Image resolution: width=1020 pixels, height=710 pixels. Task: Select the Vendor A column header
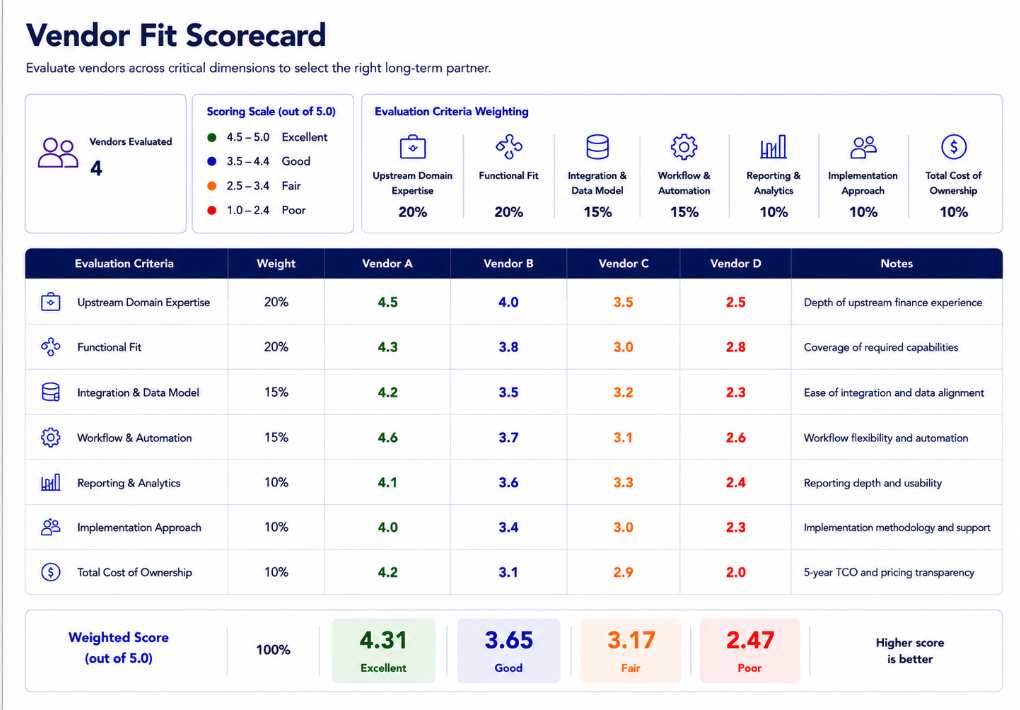387,264
